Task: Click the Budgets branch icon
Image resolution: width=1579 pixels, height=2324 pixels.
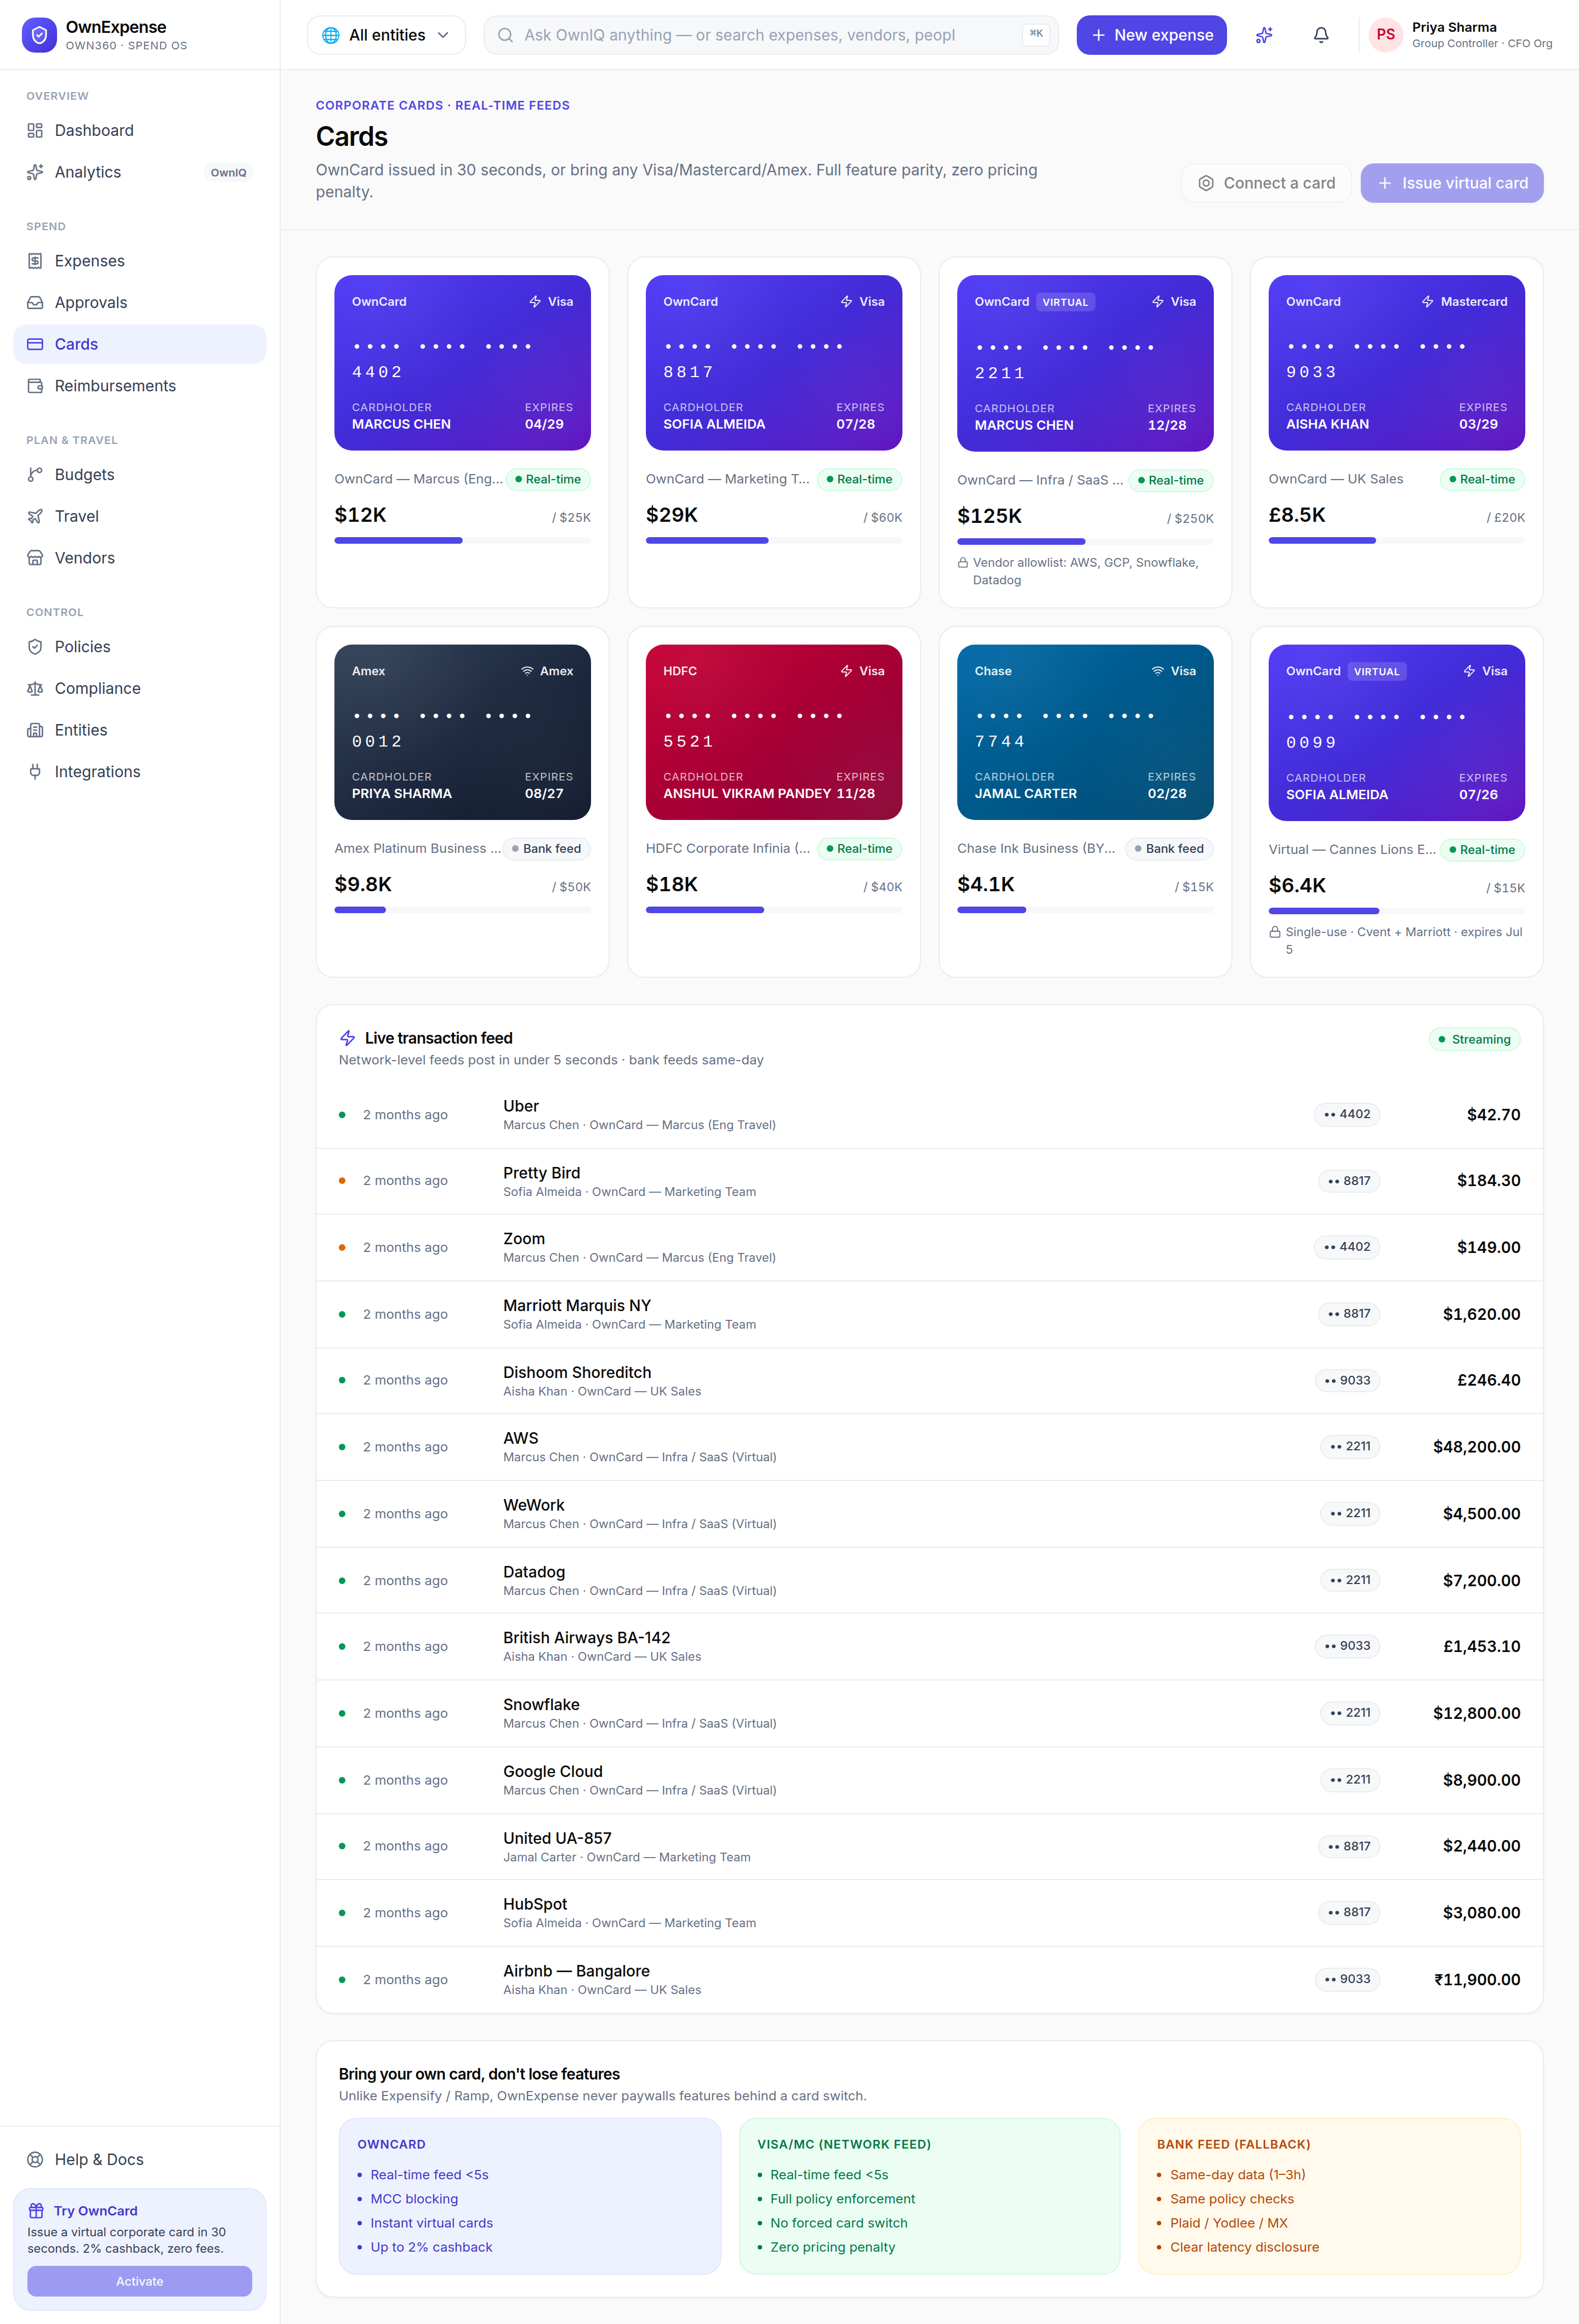Action: pos(35,475)
